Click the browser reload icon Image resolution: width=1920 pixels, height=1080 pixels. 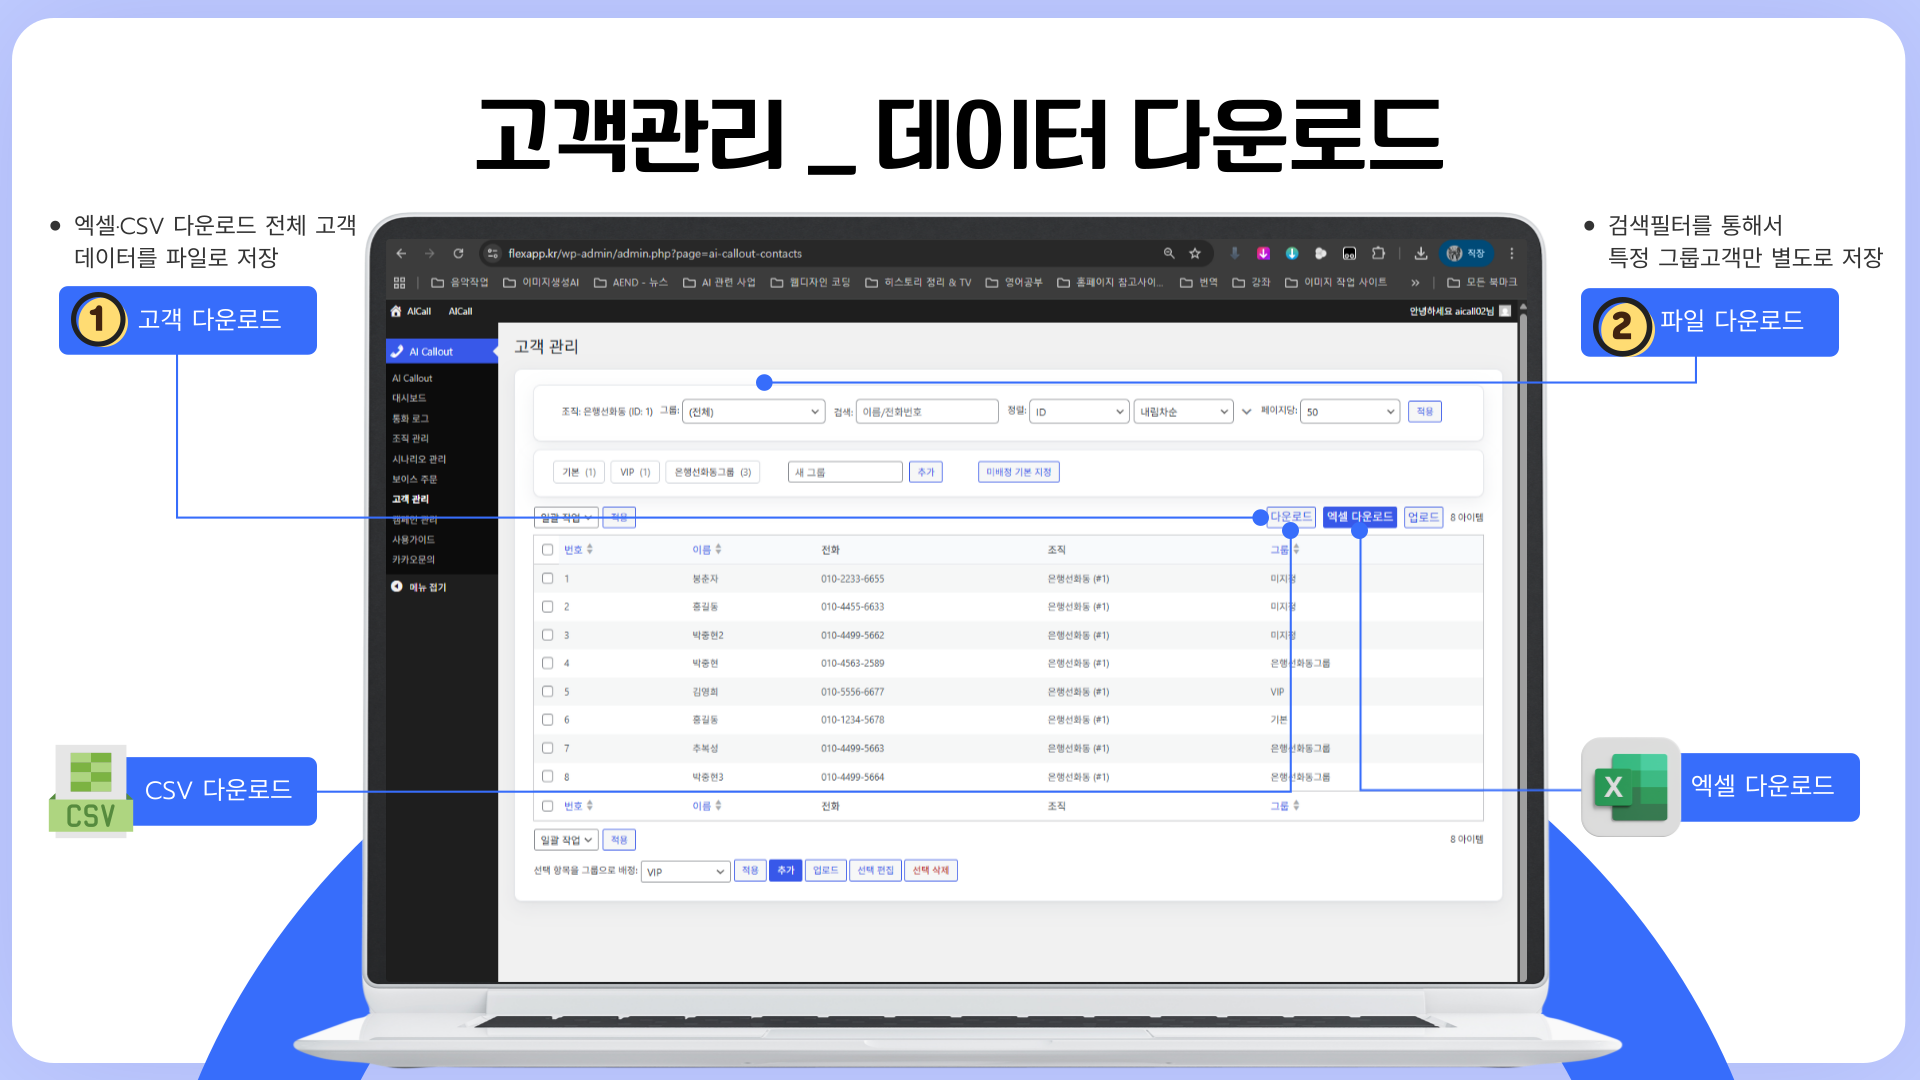click(x=458, y=254)
